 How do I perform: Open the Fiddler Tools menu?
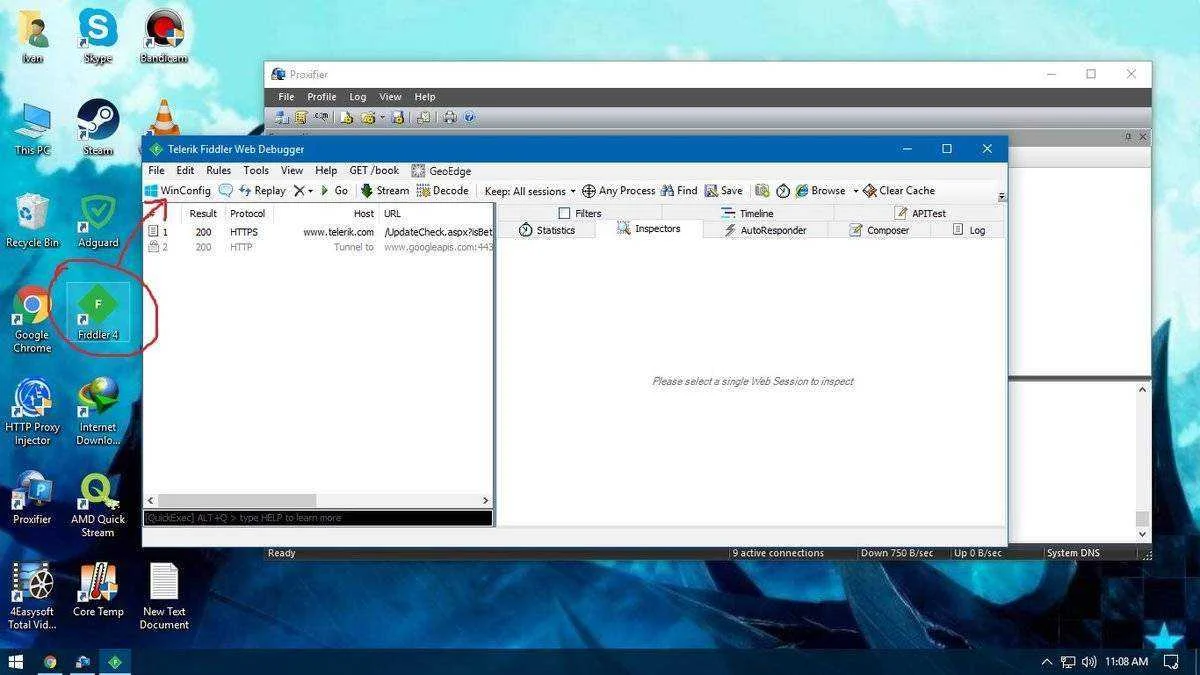tap(256, 171)
